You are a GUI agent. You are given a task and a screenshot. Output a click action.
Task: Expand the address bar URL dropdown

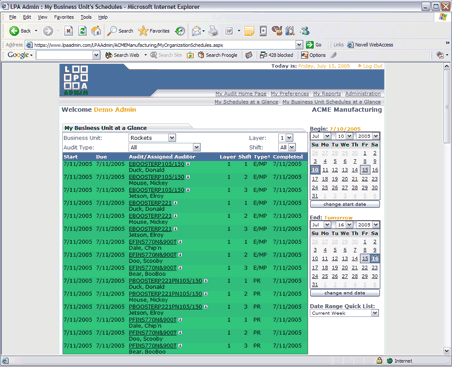tap(299, 45)
